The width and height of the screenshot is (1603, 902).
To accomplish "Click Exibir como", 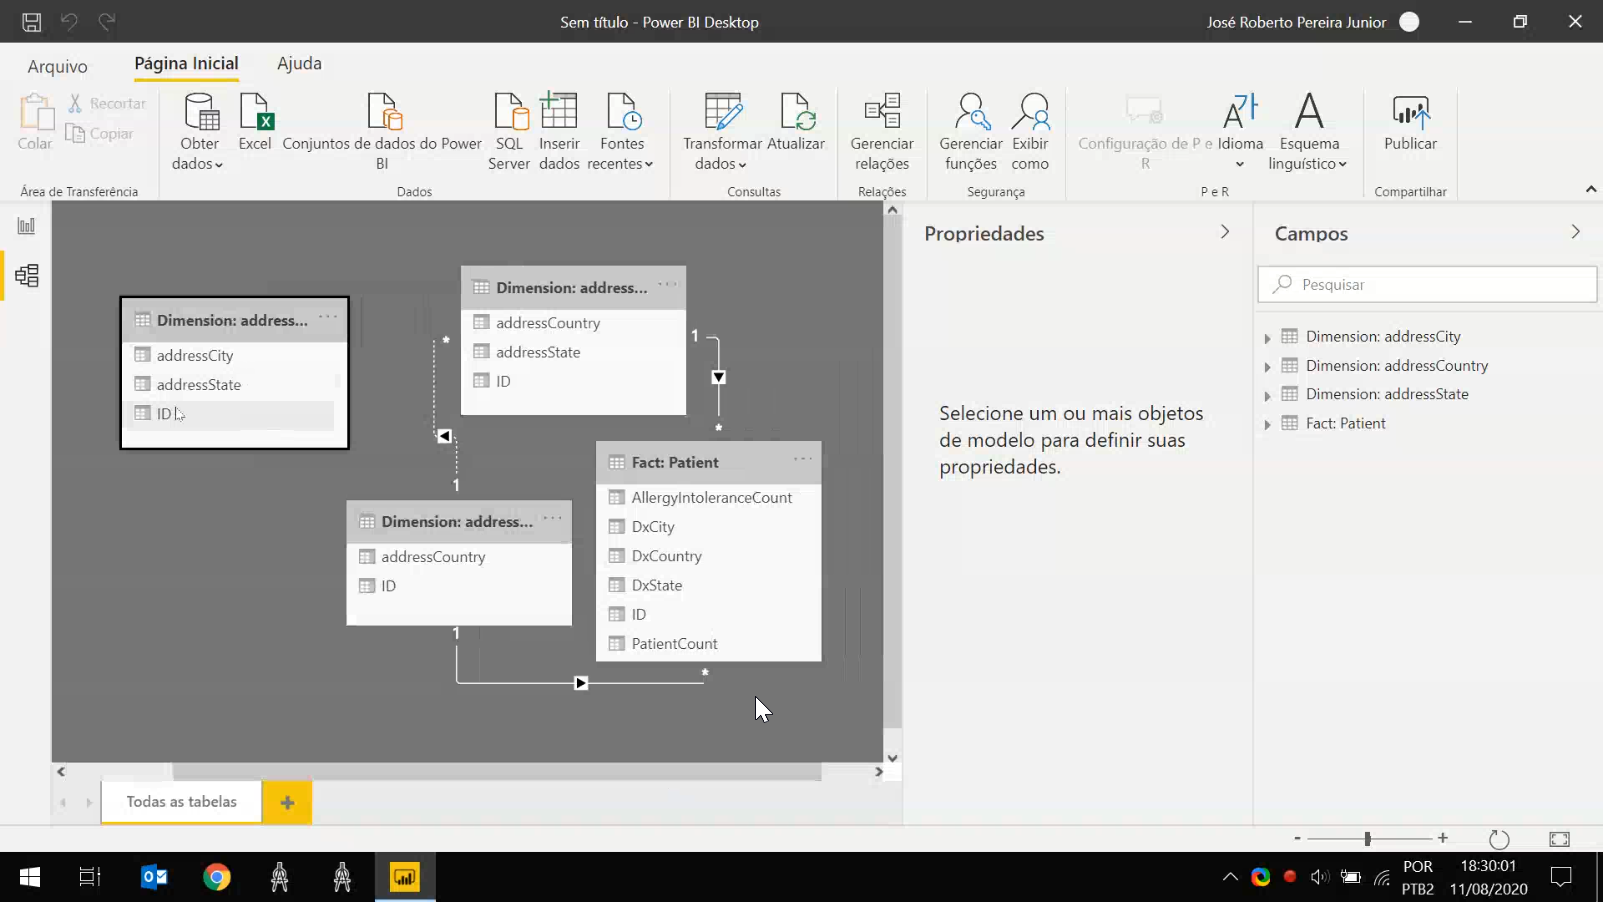I will coord(1030,131).
